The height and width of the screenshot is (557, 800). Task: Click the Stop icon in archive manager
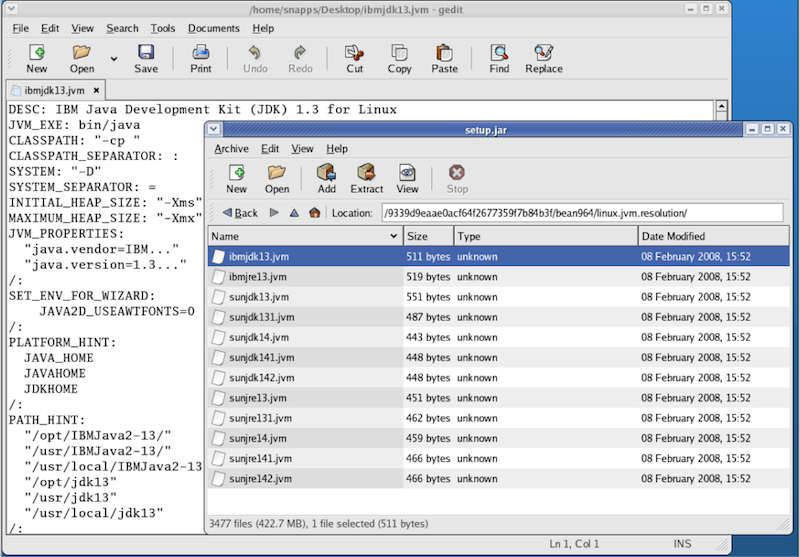tap(457, 172)
